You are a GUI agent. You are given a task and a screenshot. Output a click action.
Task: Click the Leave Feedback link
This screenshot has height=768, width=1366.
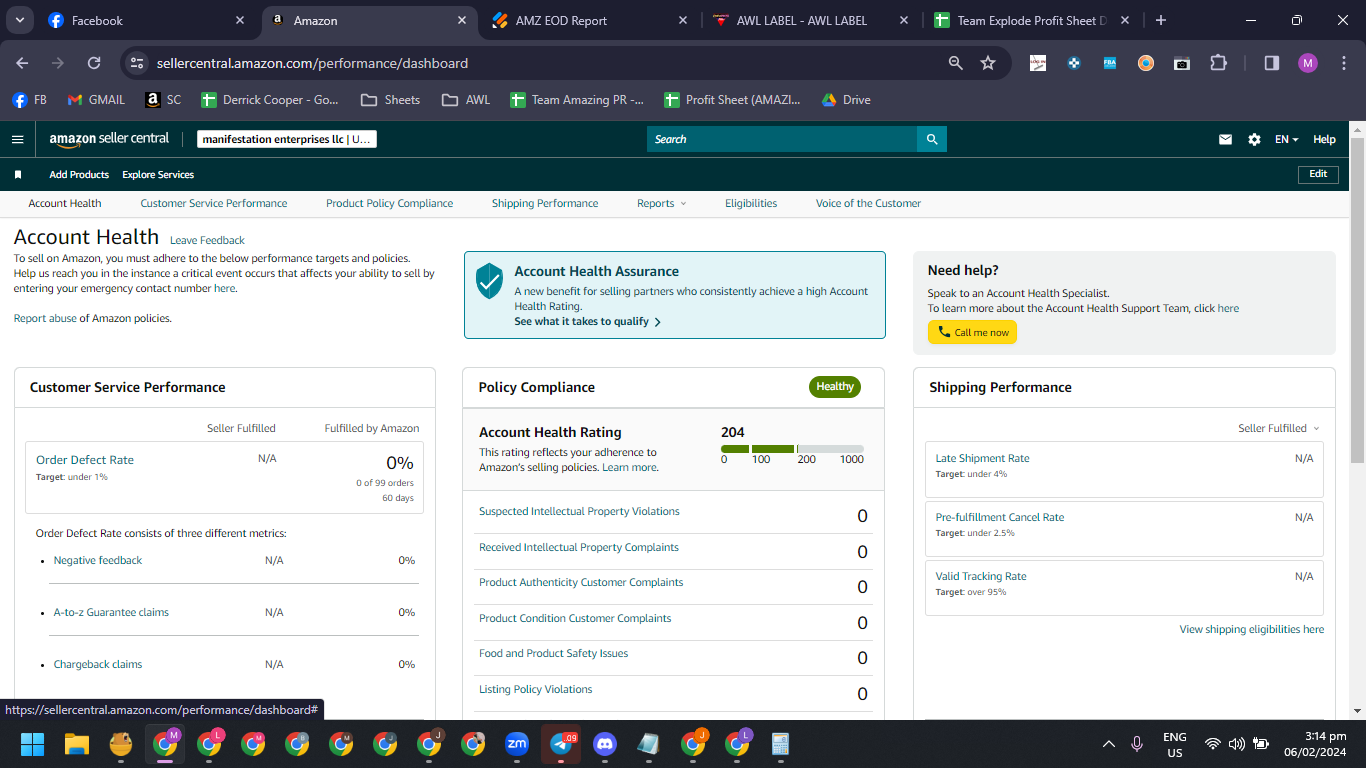click(x=207, y=241)
